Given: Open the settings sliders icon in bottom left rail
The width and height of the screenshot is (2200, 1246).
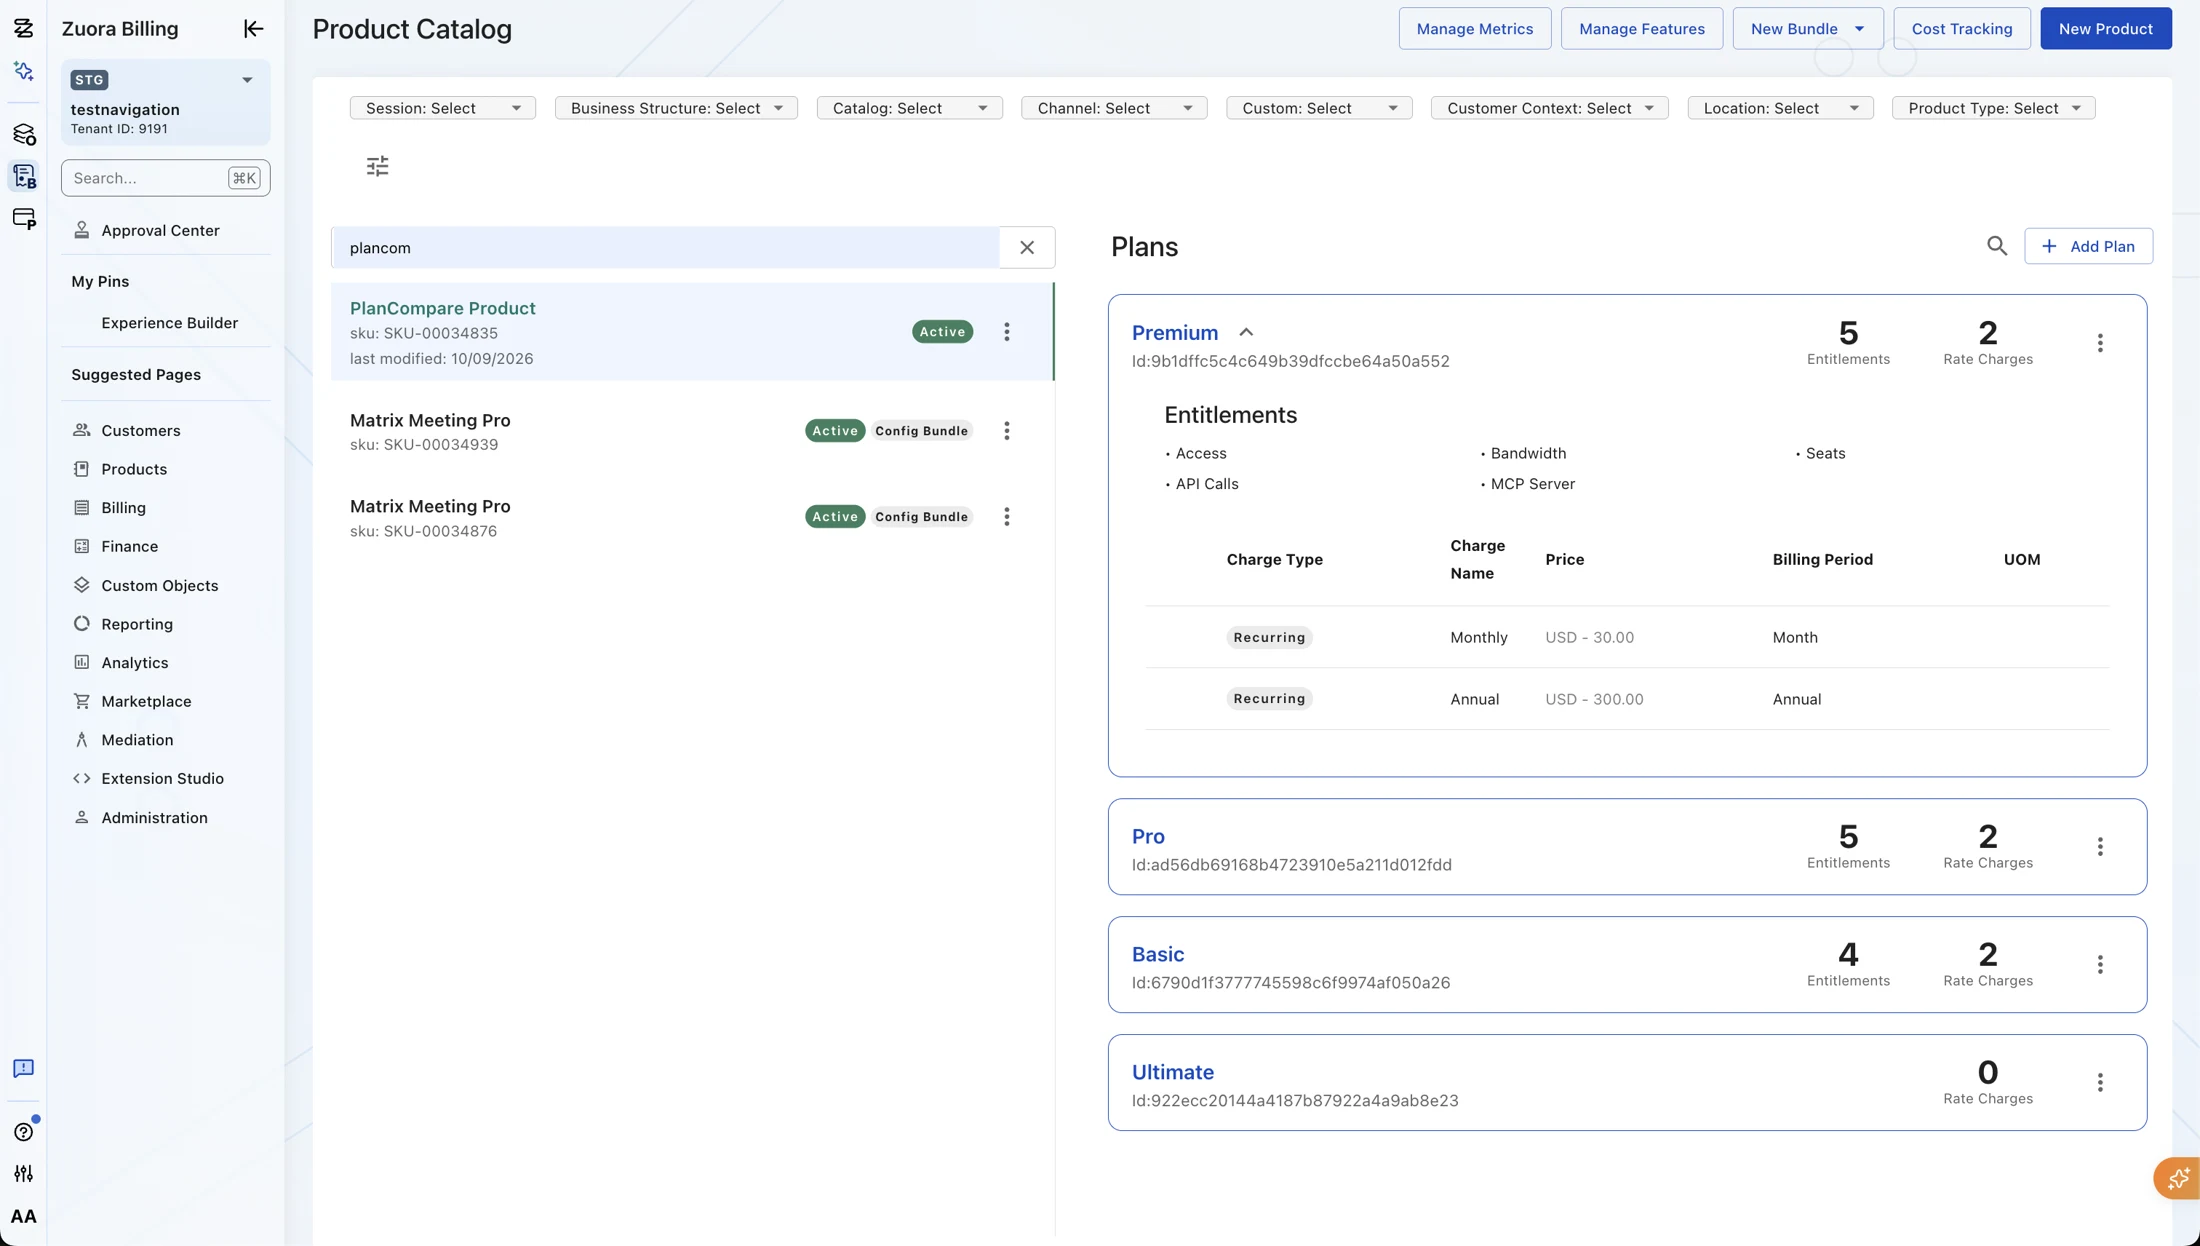Looking at the screenshot, I should click(x=23, y=1174).
